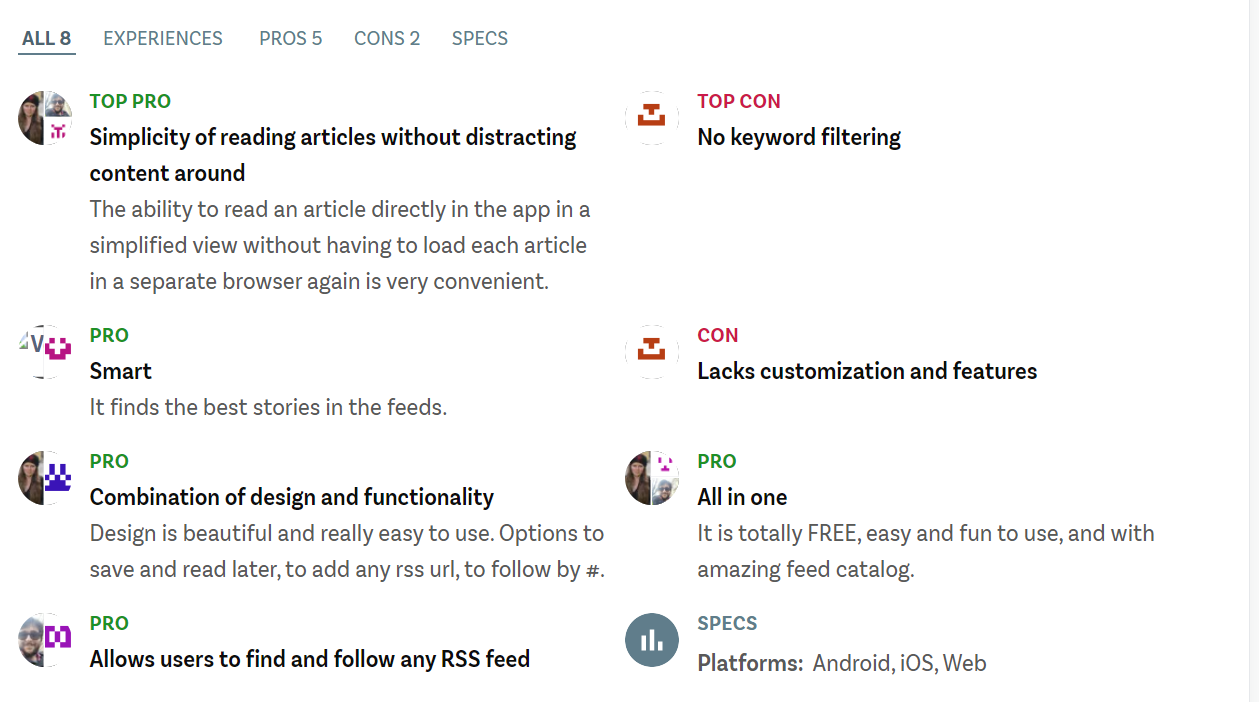Show the CONS 2 tab

(387, 39)
